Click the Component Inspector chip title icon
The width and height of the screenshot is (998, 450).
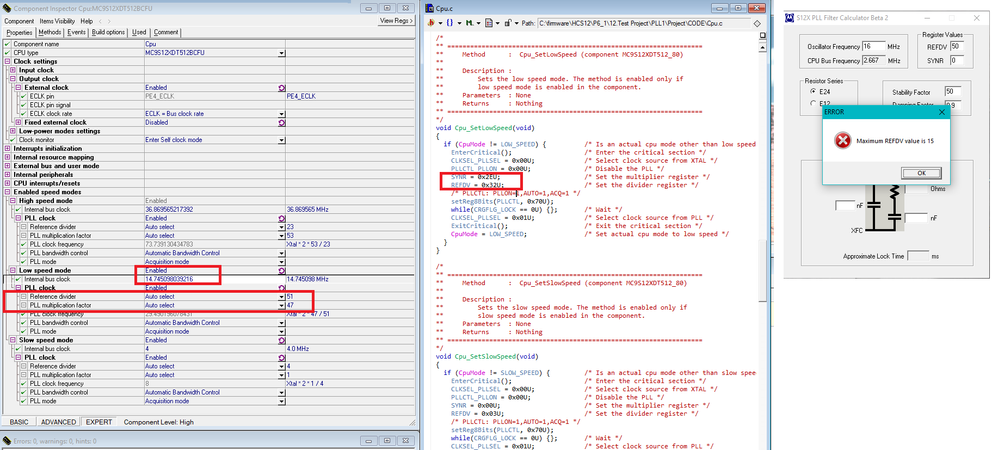click(x=7, y=8)
